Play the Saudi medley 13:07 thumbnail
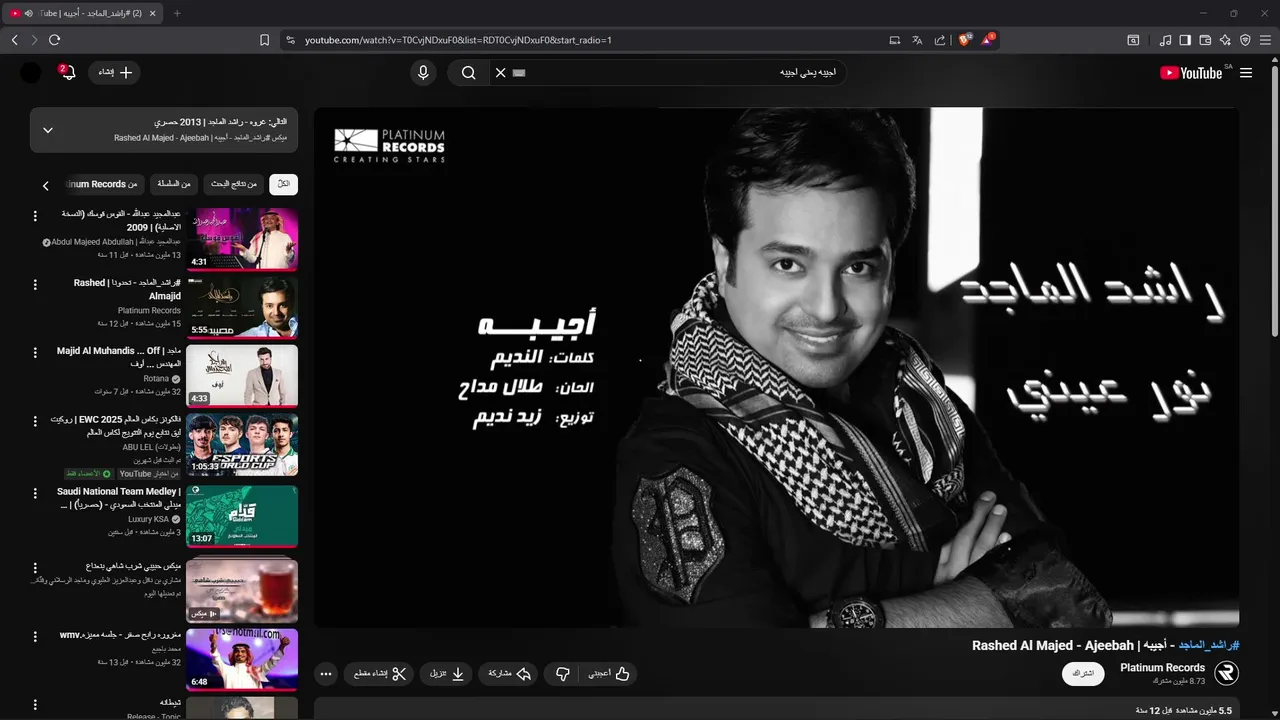This screenshot has width=1280, height=720. point(242,516)
